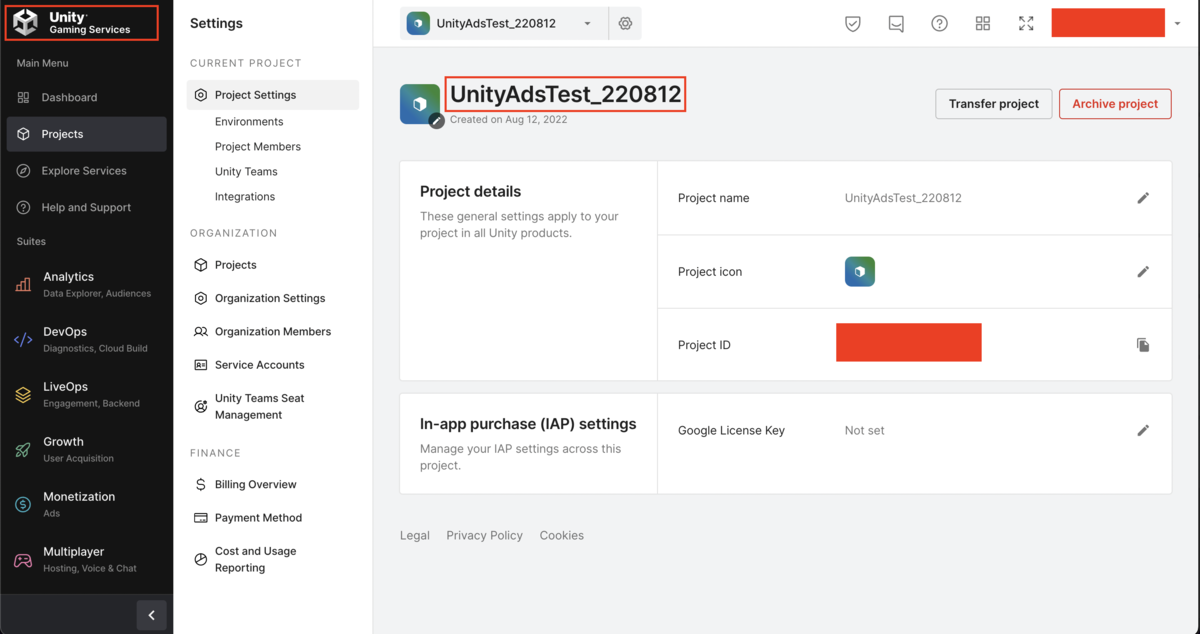Viewport: 1200px width, 634px height.
Task: Click the project icon edit badge by title
Action: 436,121
